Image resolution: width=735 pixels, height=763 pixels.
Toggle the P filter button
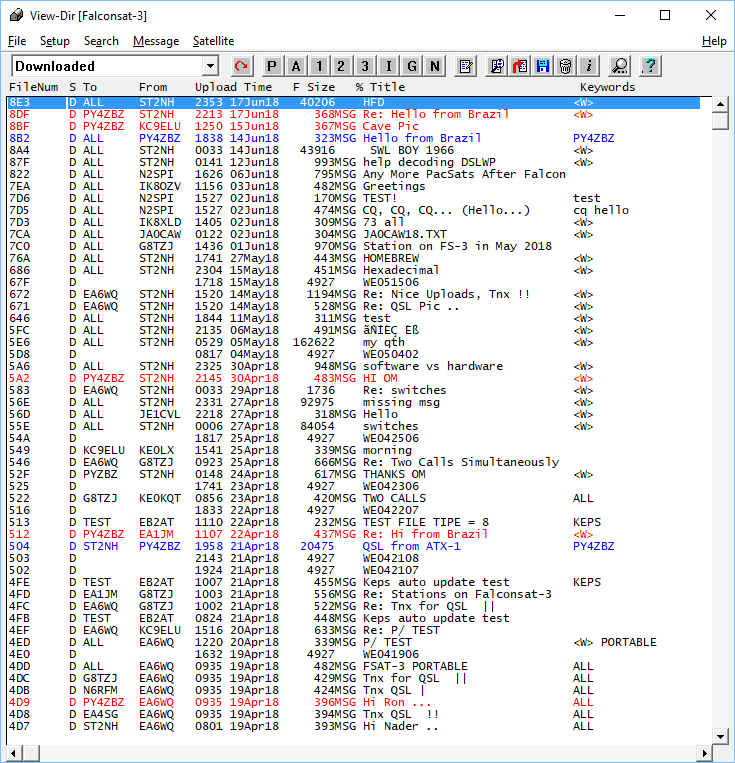(273, 66)
